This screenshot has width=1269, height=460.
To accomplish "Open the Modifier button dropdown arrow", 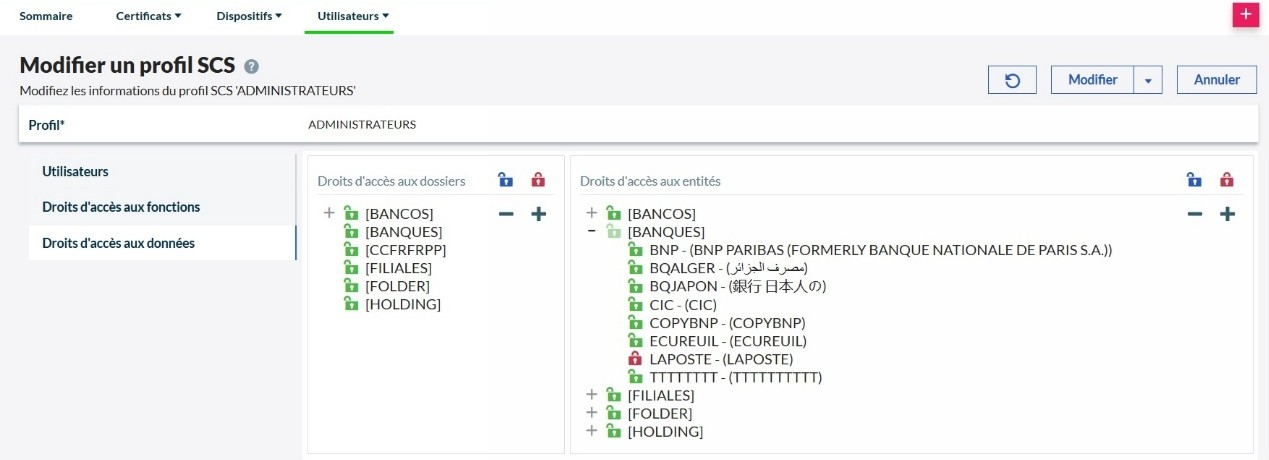I will point(1148,80).
